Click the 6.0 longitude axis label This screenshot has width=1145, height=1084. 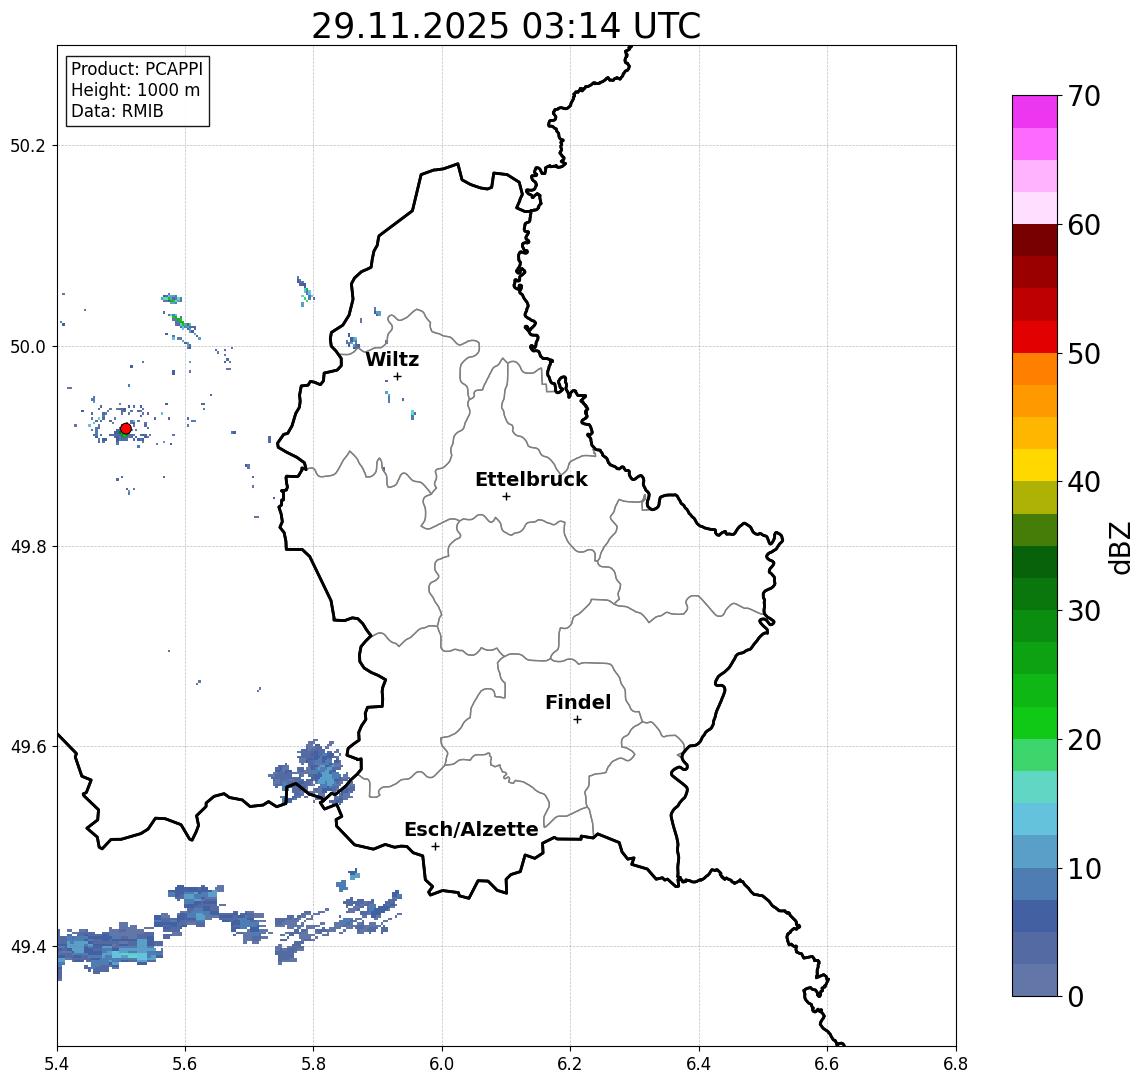443,1064
